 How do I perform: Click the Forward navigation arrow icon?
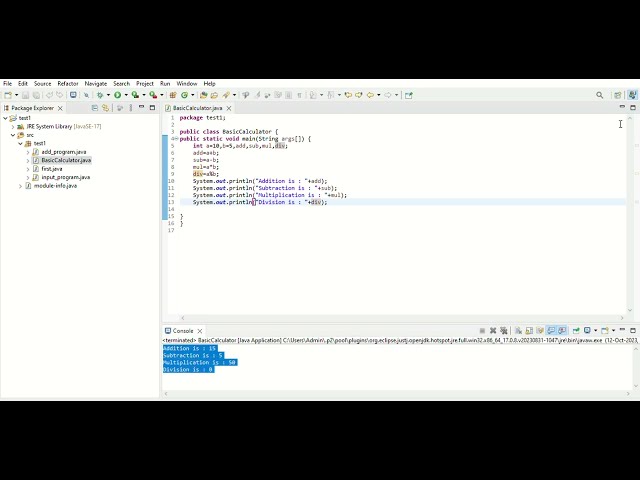388,95
